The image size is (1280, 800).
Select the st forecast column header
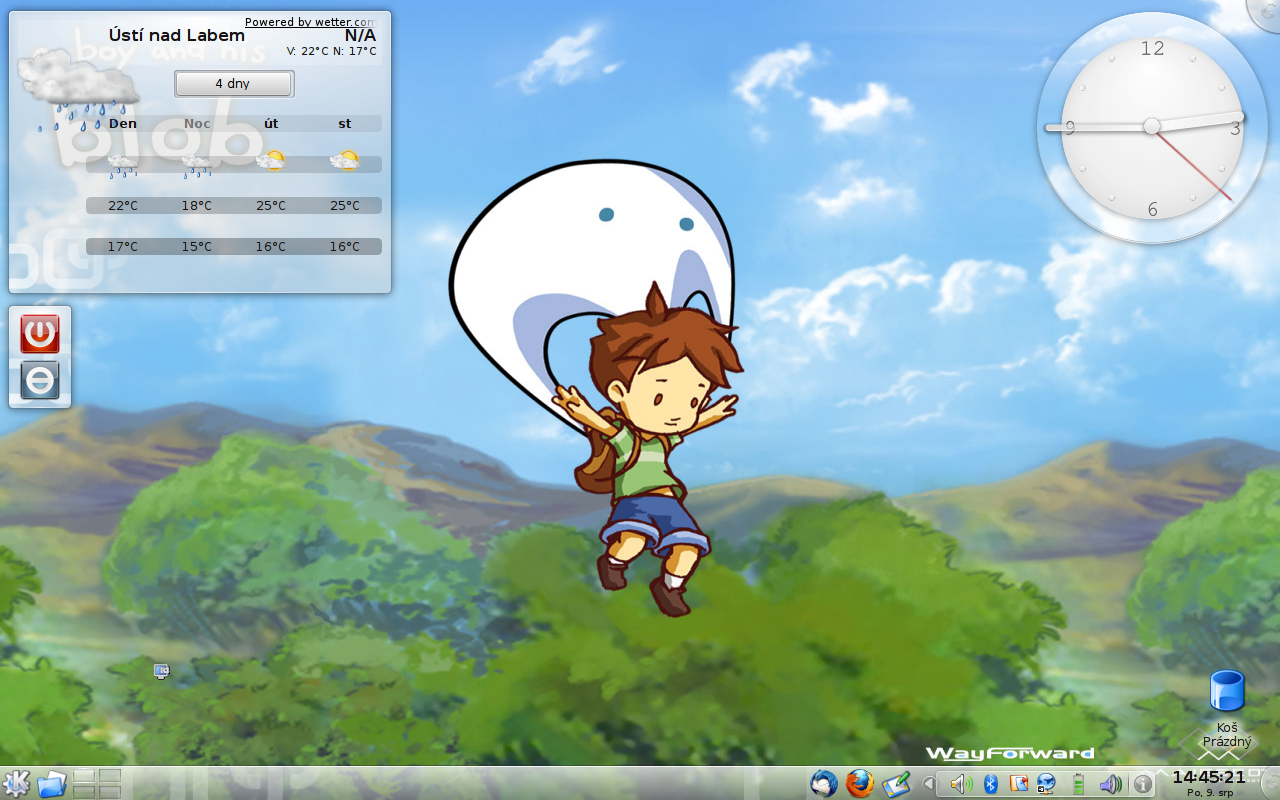[345, 124]
